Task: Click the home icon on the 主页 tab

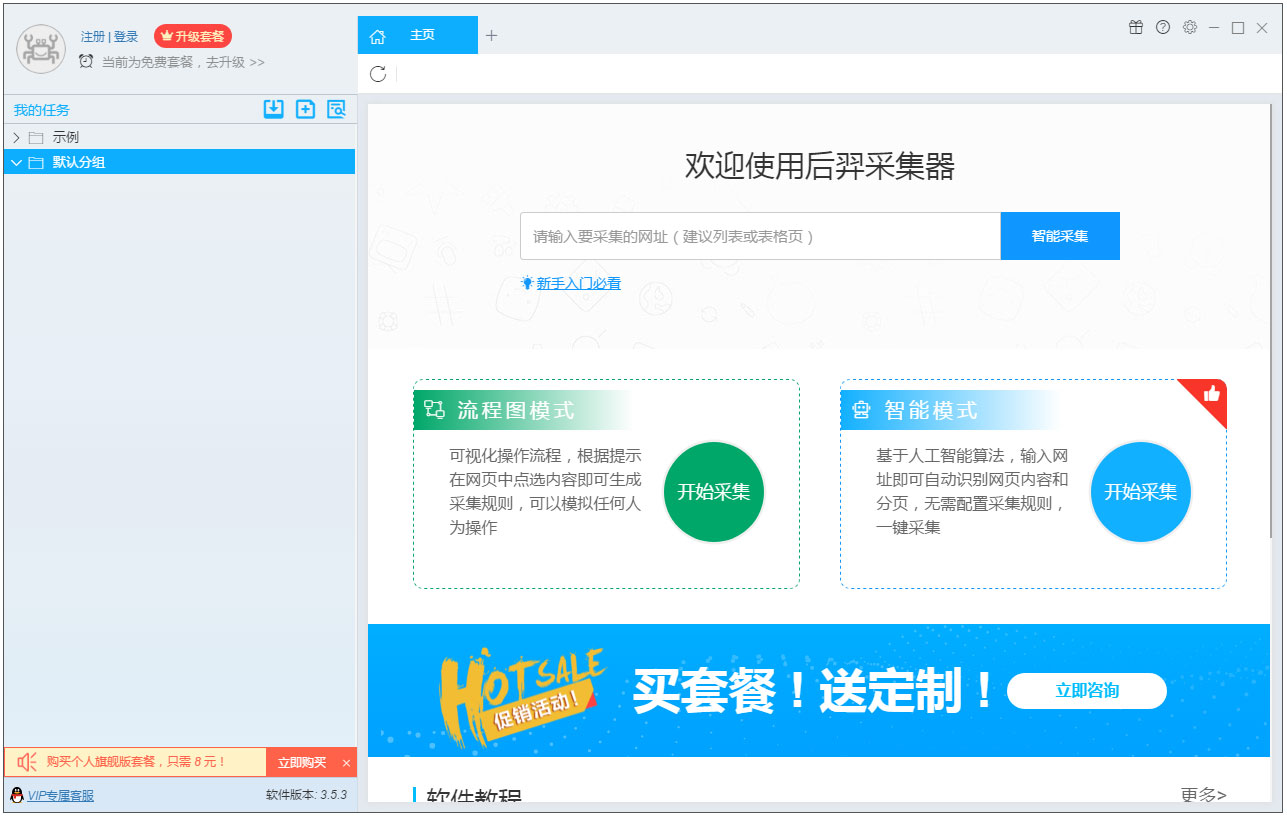Action: click(377, 34)
